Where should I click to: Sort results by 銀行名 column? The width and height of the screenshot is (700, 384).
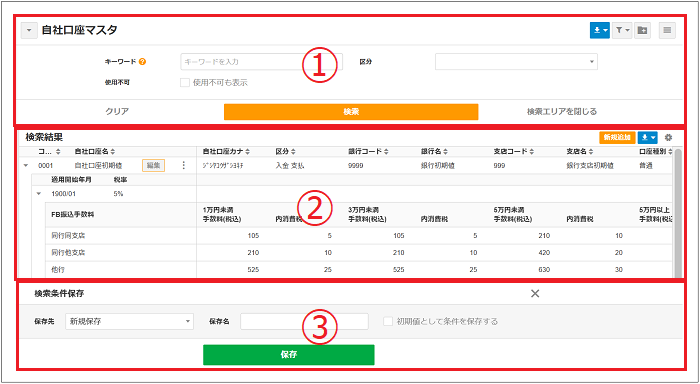coord(434,152)
